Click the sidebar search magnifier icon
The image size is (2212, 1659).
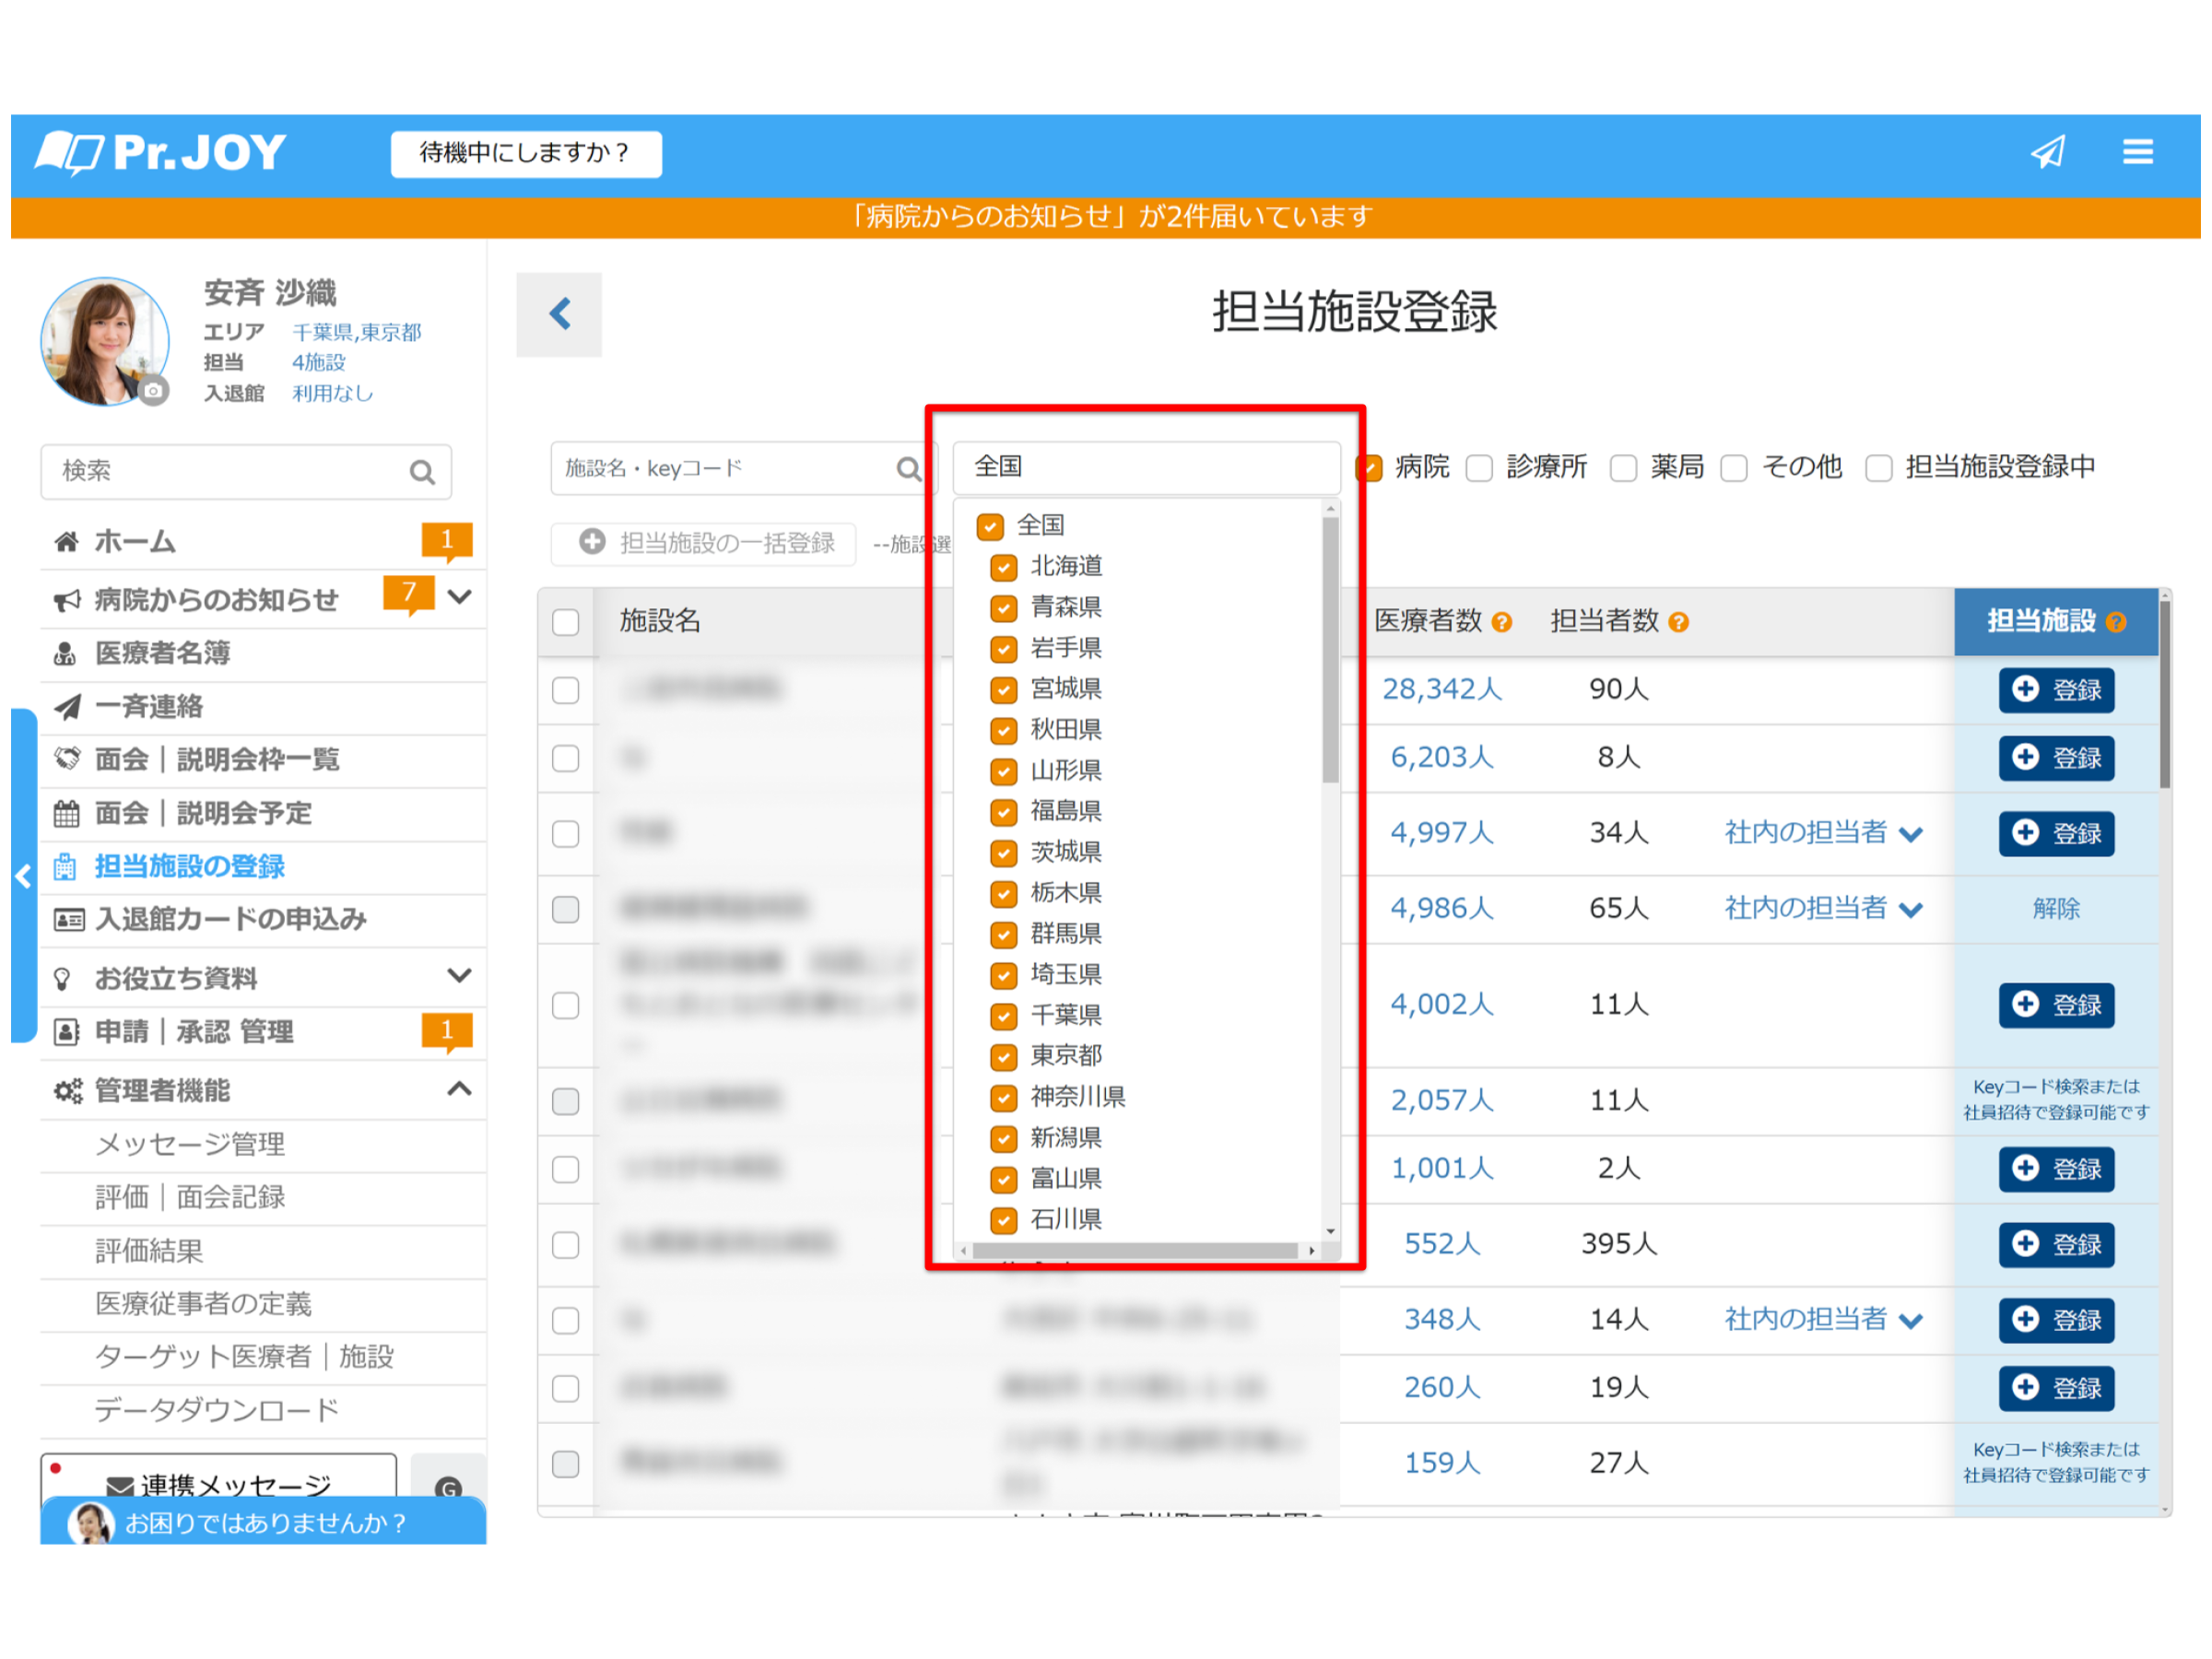422,472
